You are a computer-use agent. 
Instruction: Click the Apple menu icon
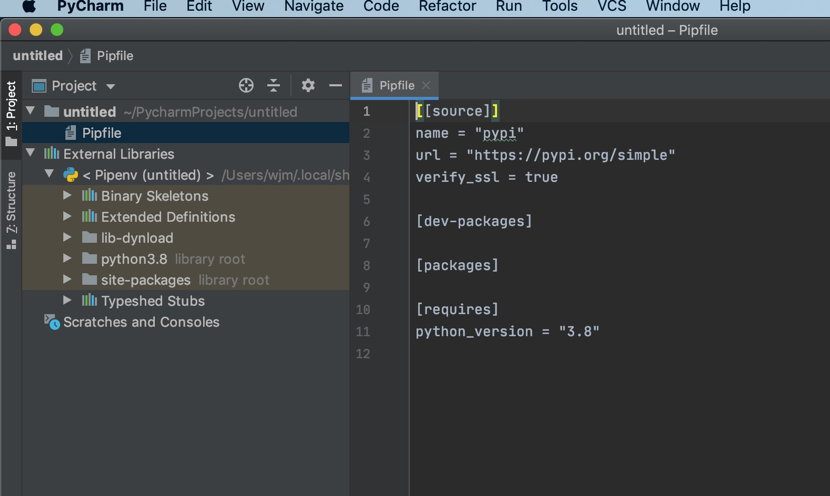coord(29,6)
